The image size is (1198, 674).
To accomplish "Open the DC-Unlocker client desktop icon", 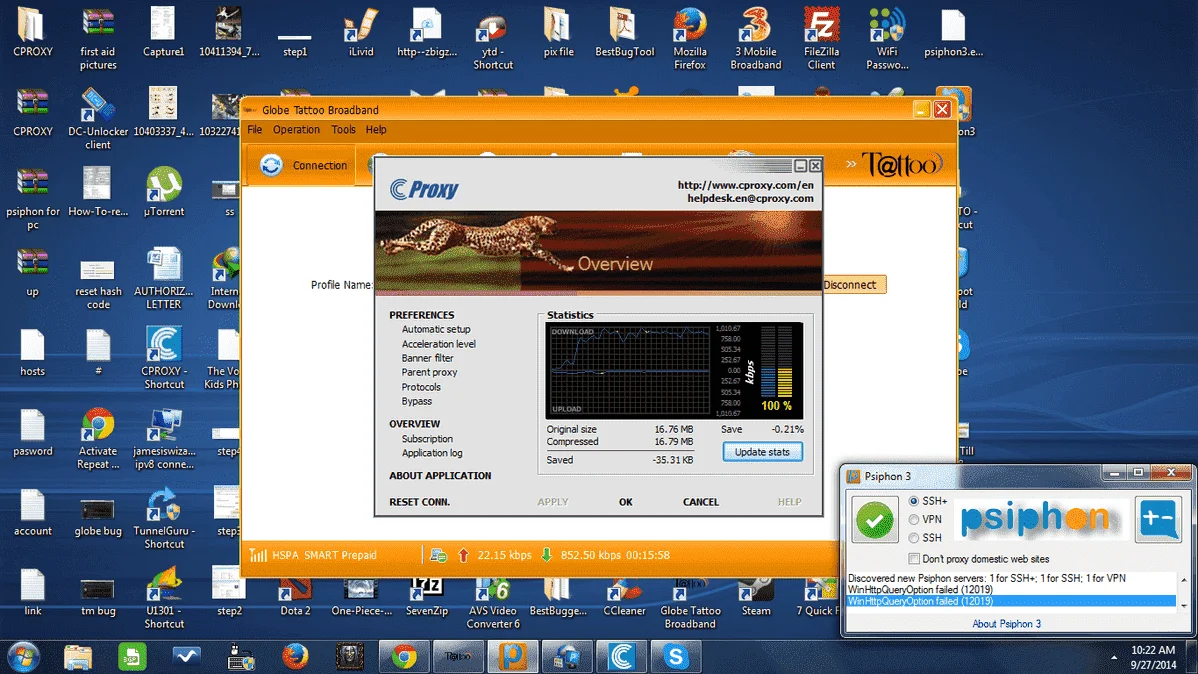I will (98, 118).
